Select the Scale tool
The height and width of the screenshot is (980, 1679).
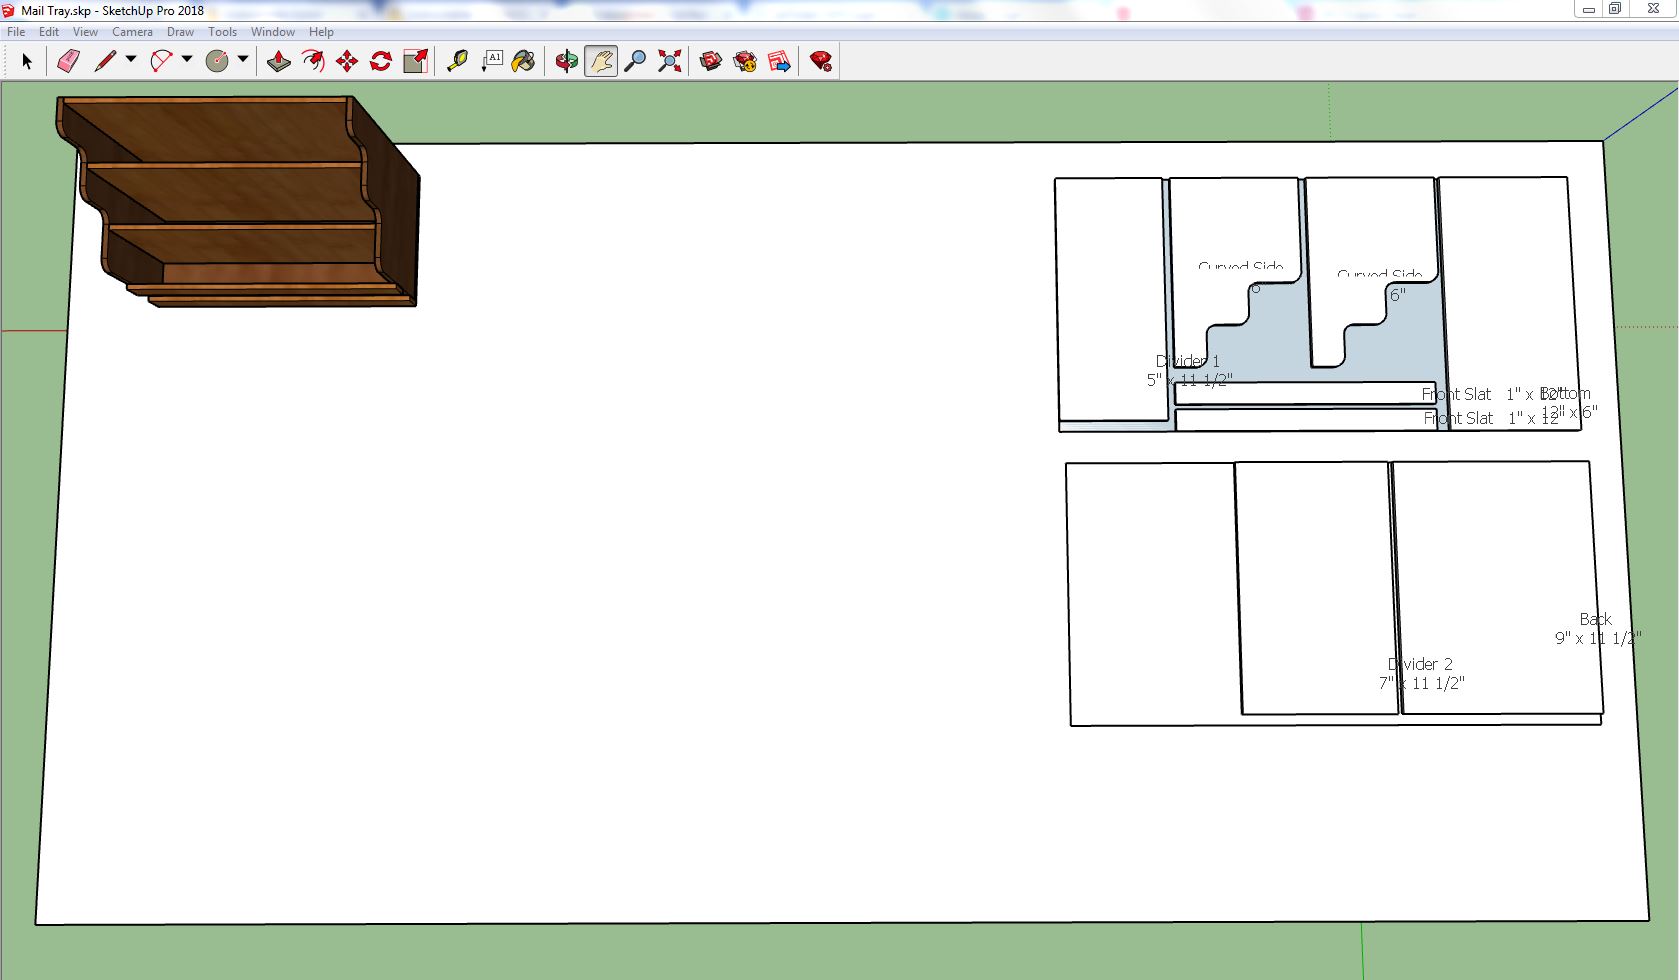415,61
